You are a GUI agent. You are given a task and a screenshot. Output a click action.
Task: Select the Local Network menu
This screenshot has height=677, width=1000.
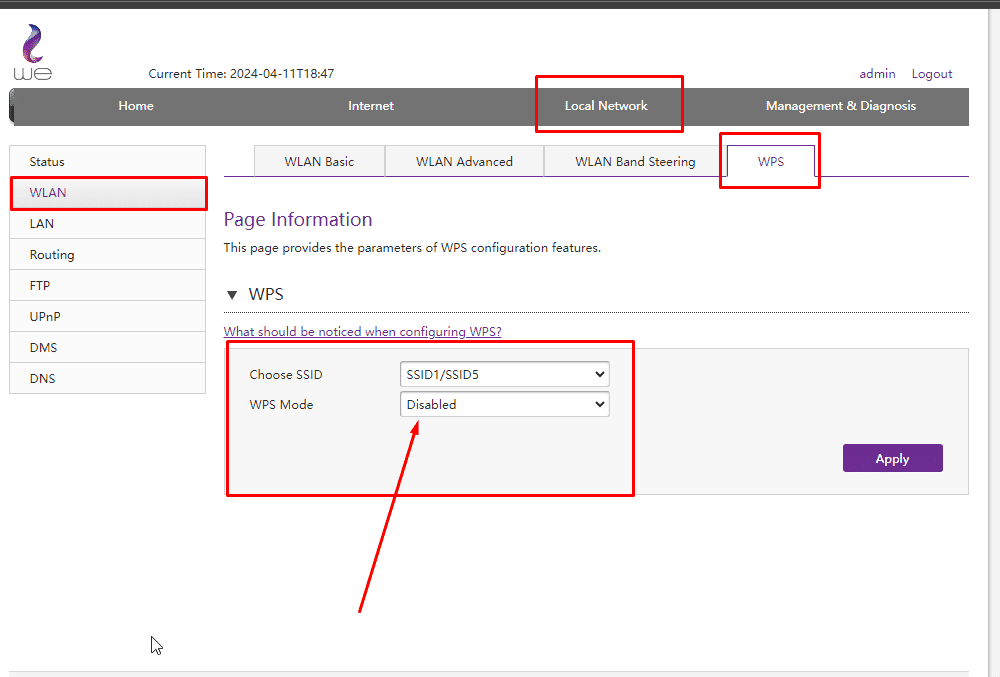tap(606, 106)
